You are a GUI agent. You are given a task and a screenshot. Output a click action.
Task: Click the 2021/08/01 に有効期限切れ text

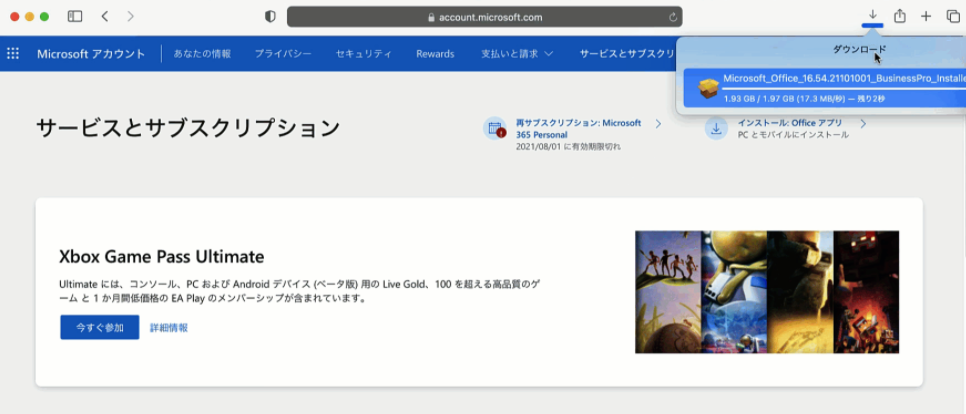tap(568, 147)
